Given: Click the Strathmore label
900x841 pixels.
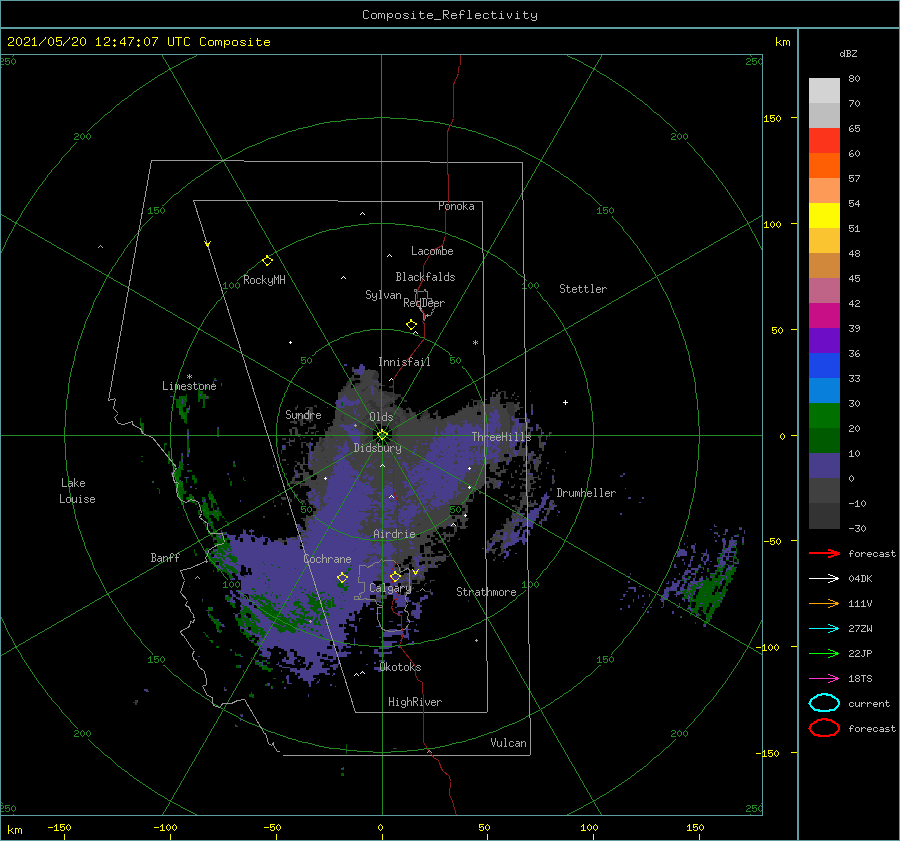Looking at the screenshot, I should pyautogui.click(x=486, y=592).
